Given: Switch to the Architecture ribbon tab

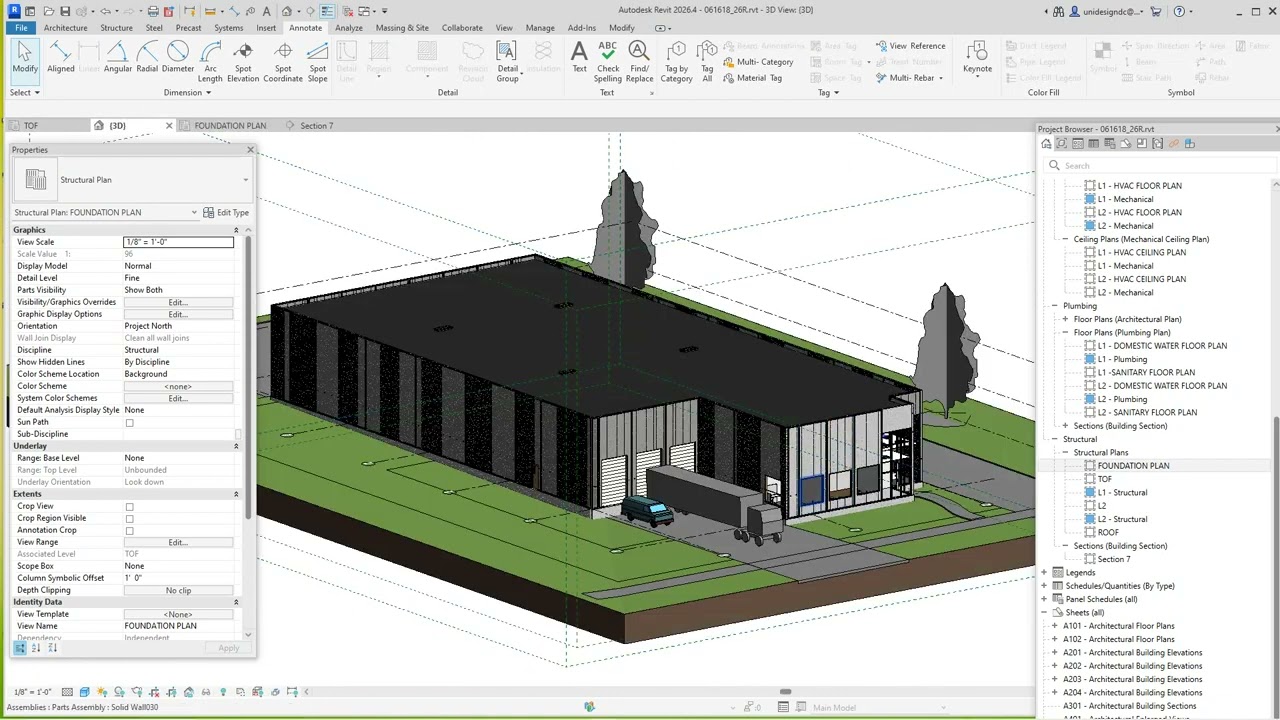Looking at the screenshot, I should 65,28.
